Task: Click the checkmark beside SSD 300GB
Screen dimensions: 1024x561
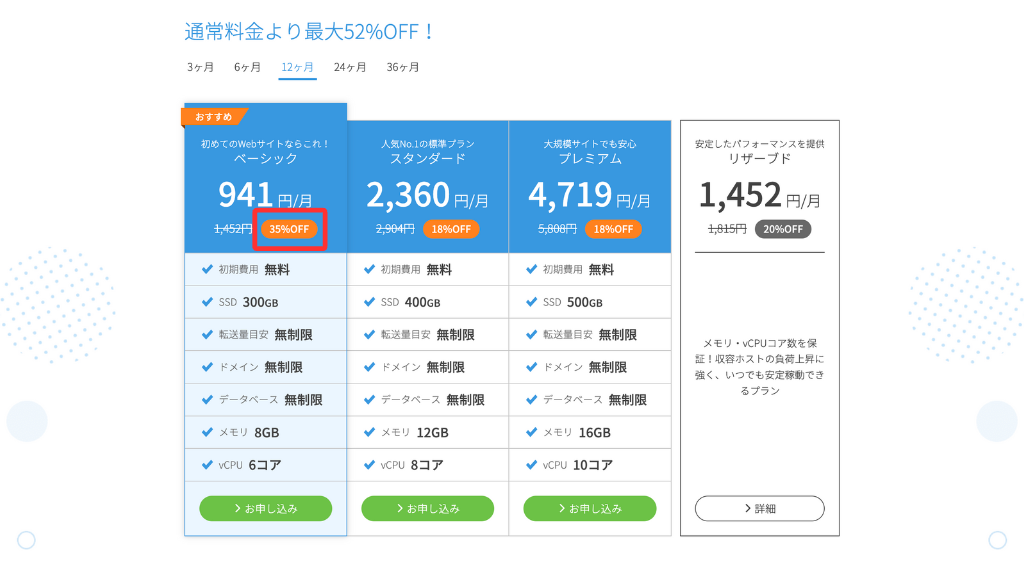Action: tap(207, 302)
